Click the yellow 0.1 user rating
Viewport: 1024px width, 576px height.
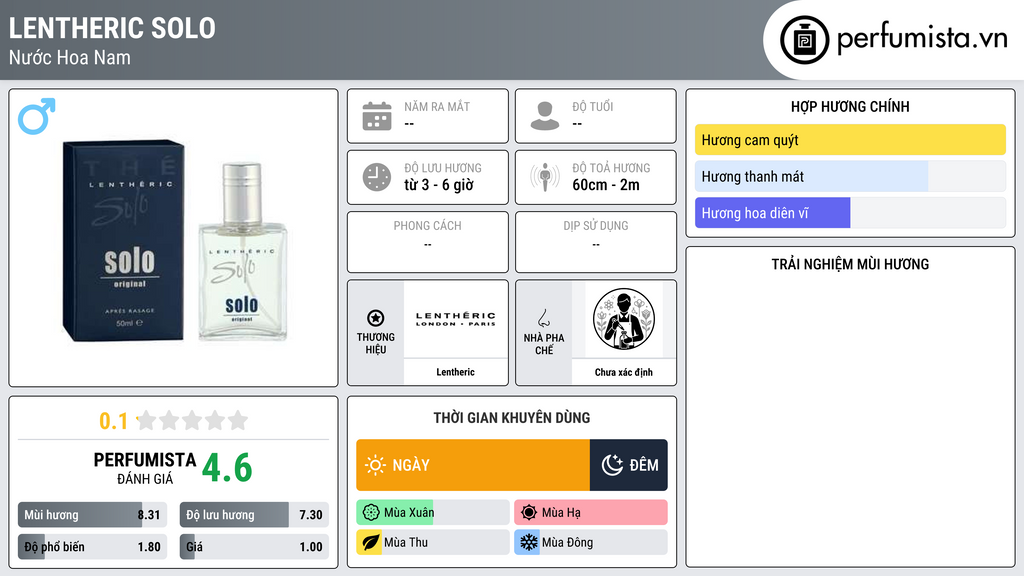click(114, 421)
